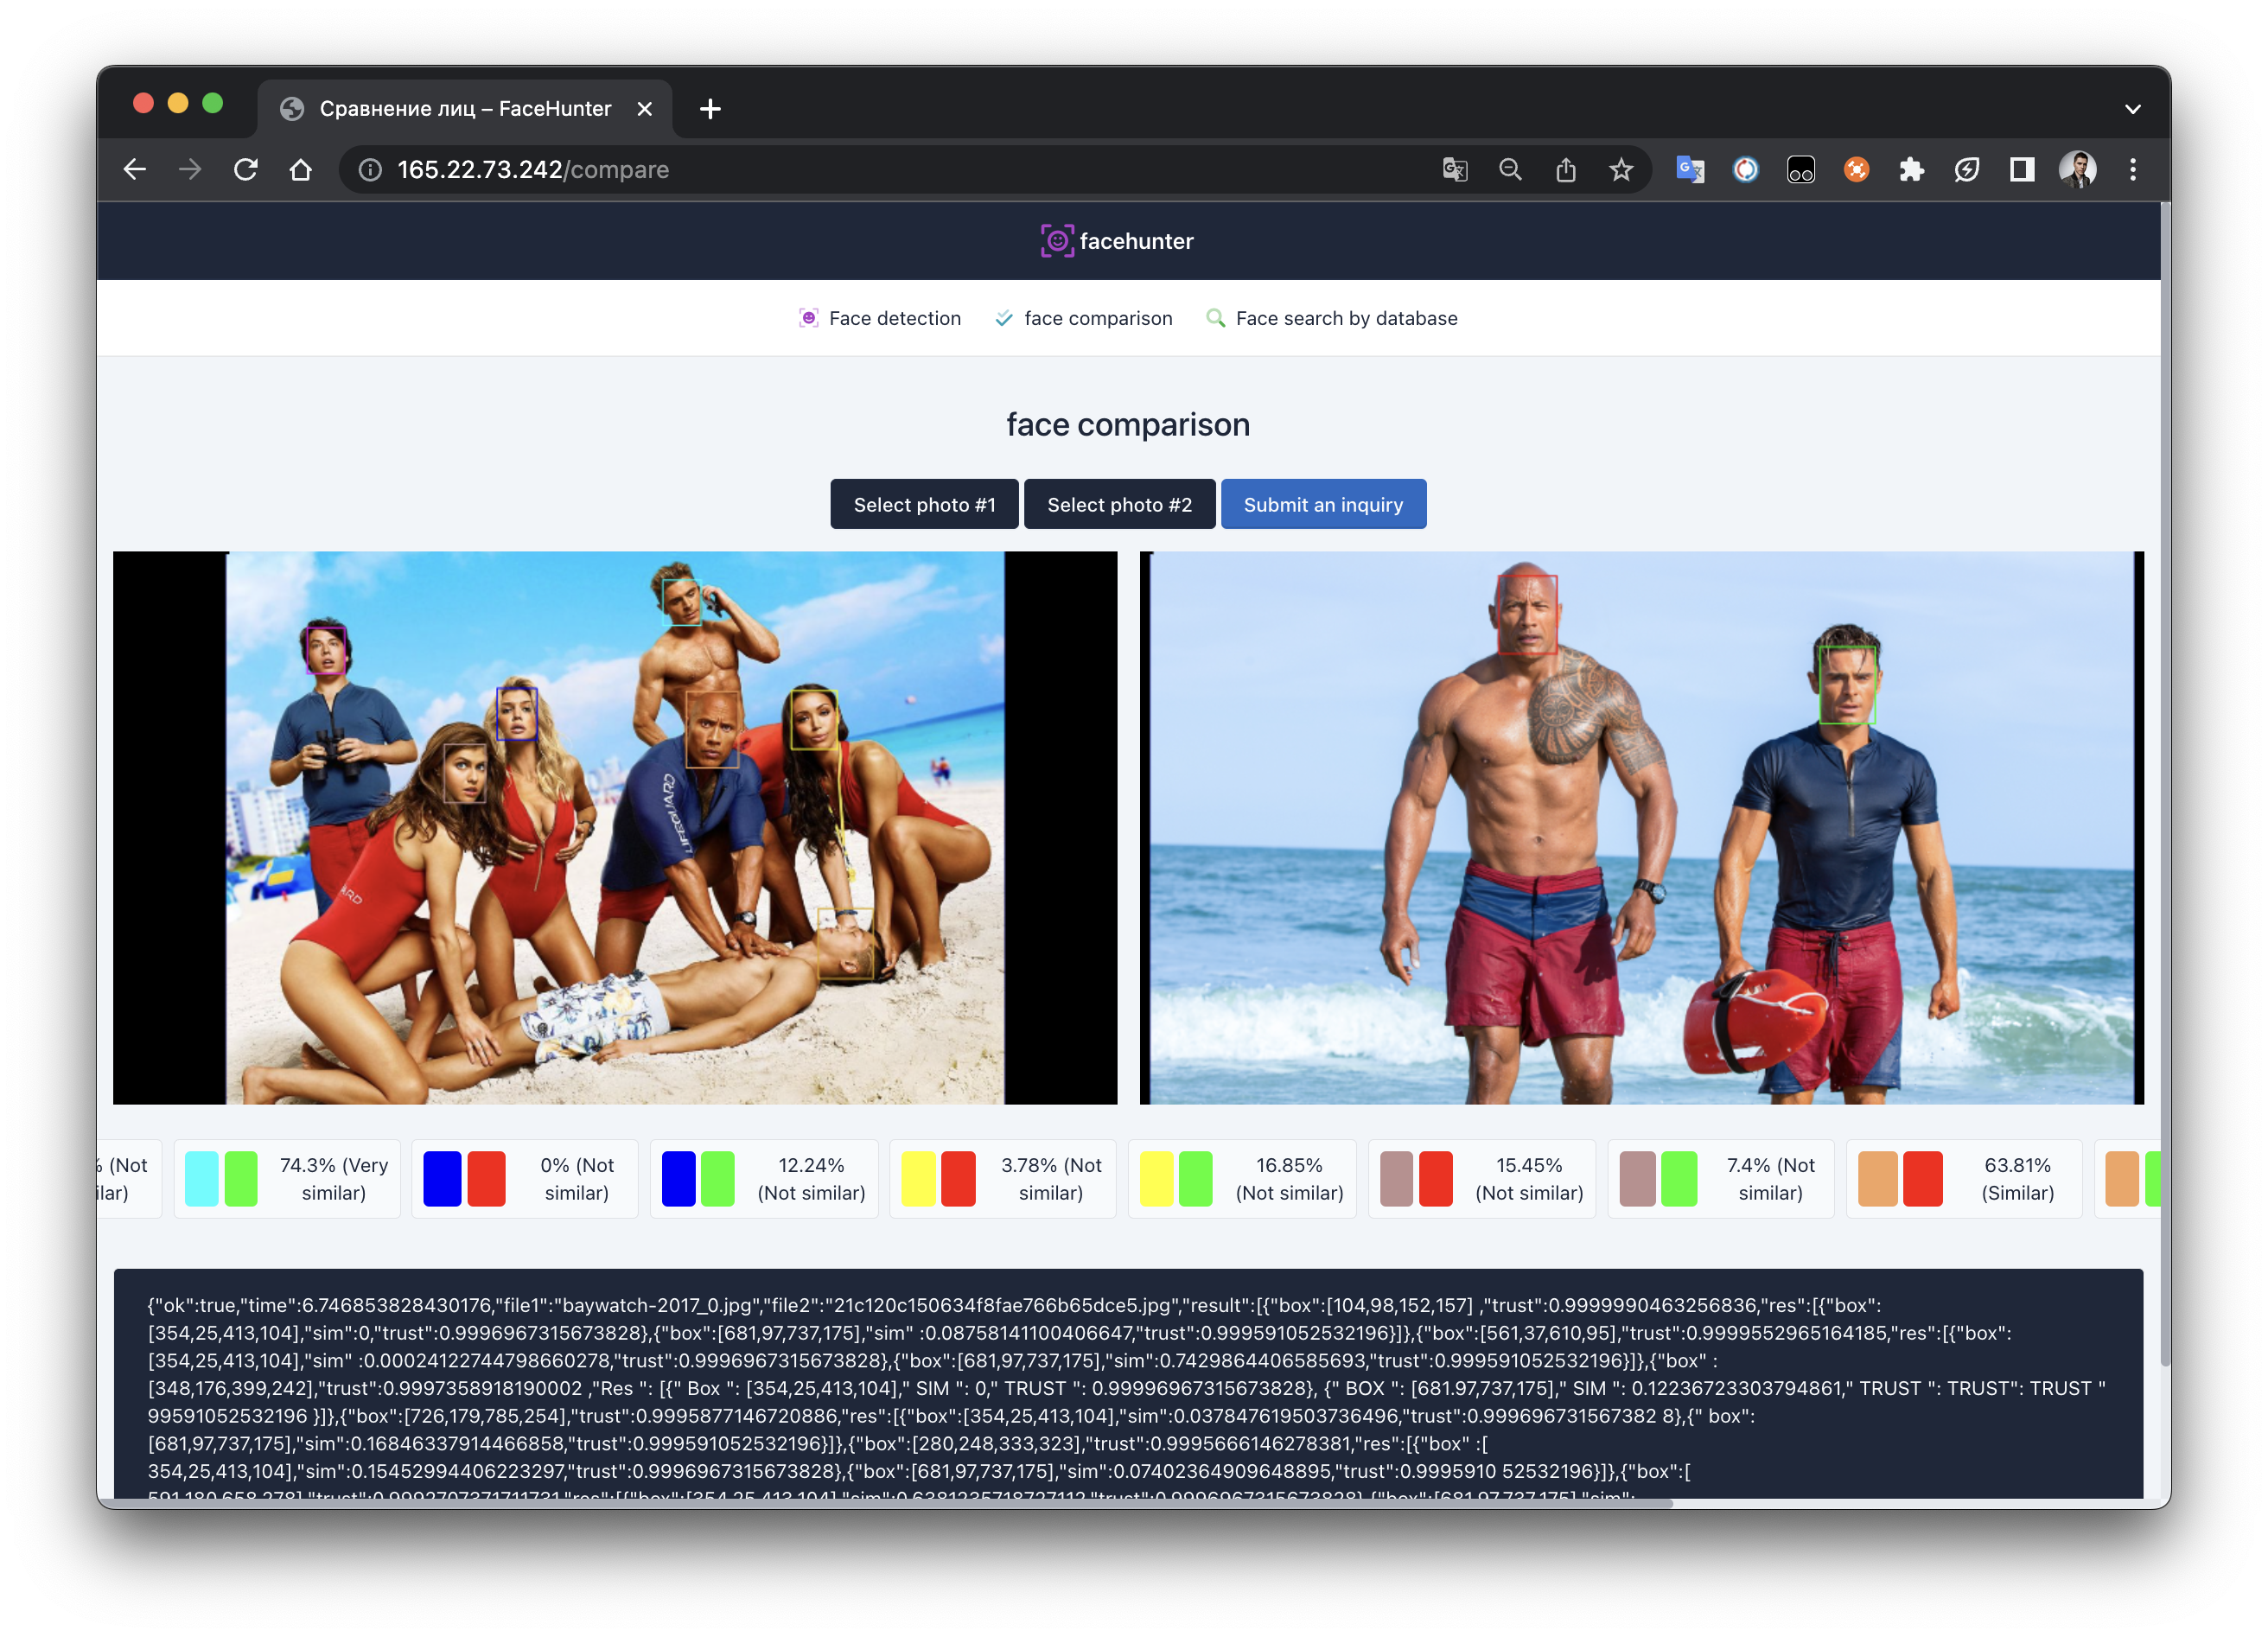Click the 74.3% (Very similar) text
The height and width of the screenshot is (1637, 2268).
click(x=334, y=1179)
